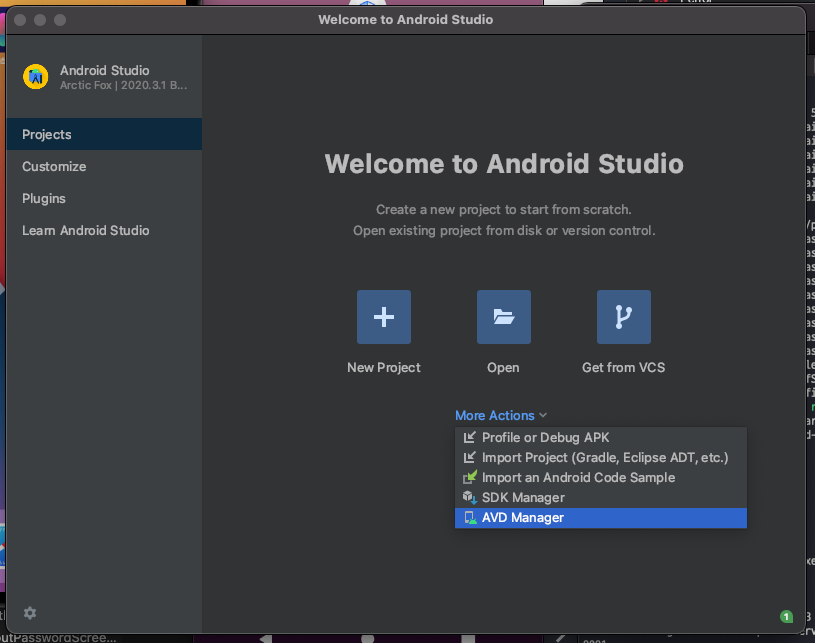Launch AVD Manager from the menu
Image resolution: width=815 pixels, height=643 pixels.
601,518
